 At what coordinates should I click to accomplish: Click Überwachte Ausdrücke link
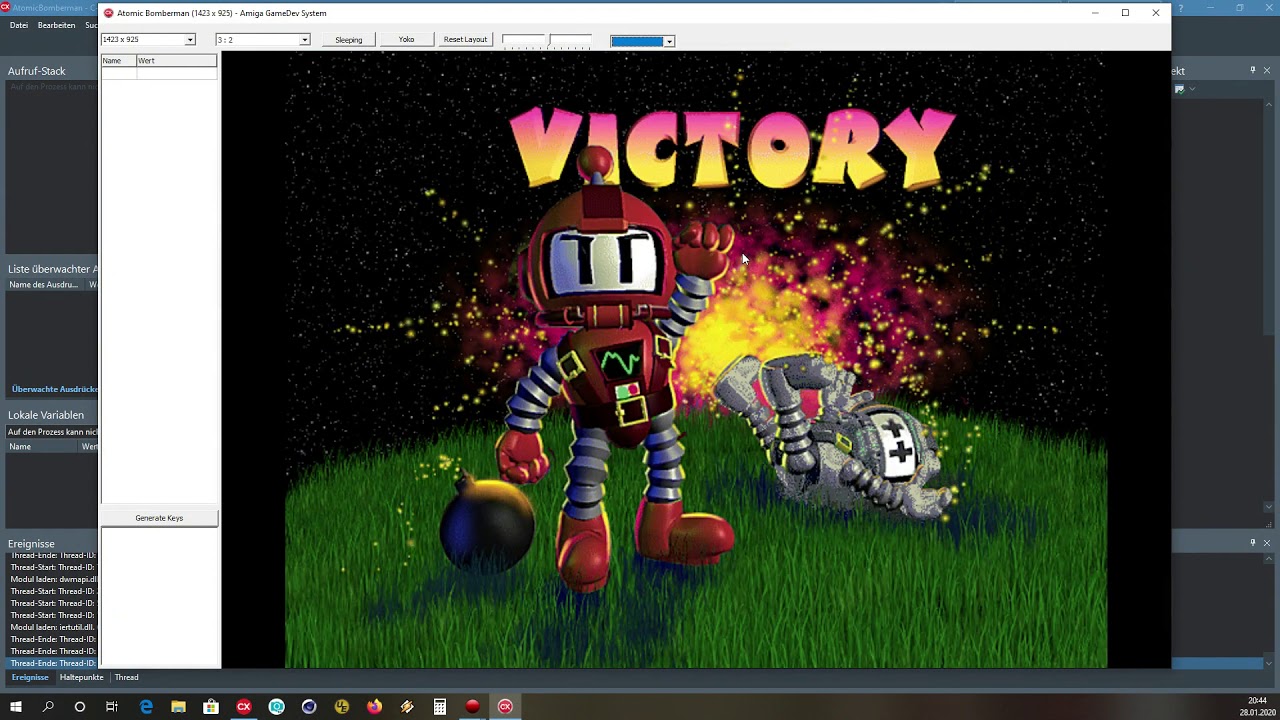tap(54, 389)
